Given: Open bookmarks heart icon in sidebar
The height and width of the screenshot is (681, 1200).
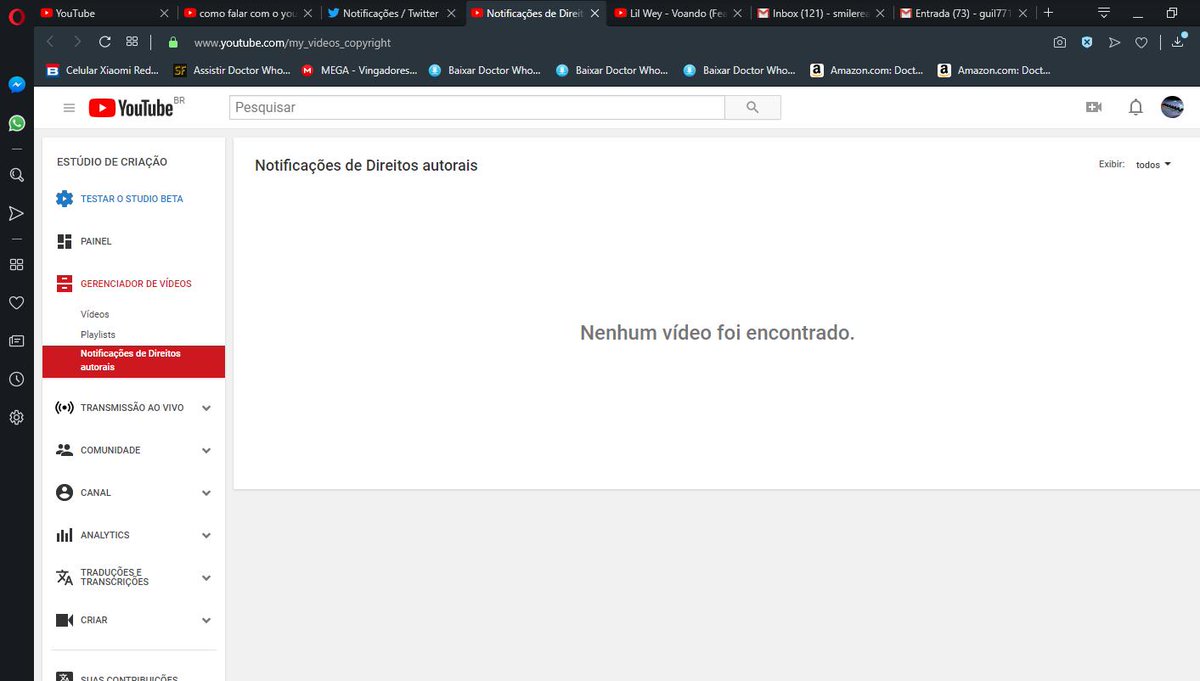Looking at the screenshot, I should tap(16, 303).
